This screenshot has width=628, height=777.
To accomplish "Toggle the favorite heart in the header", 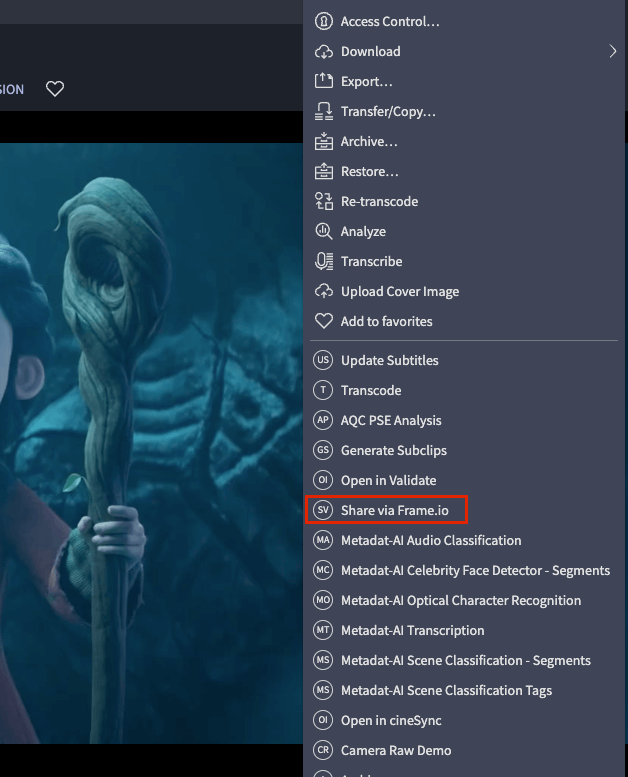I will tap(55, 89).
